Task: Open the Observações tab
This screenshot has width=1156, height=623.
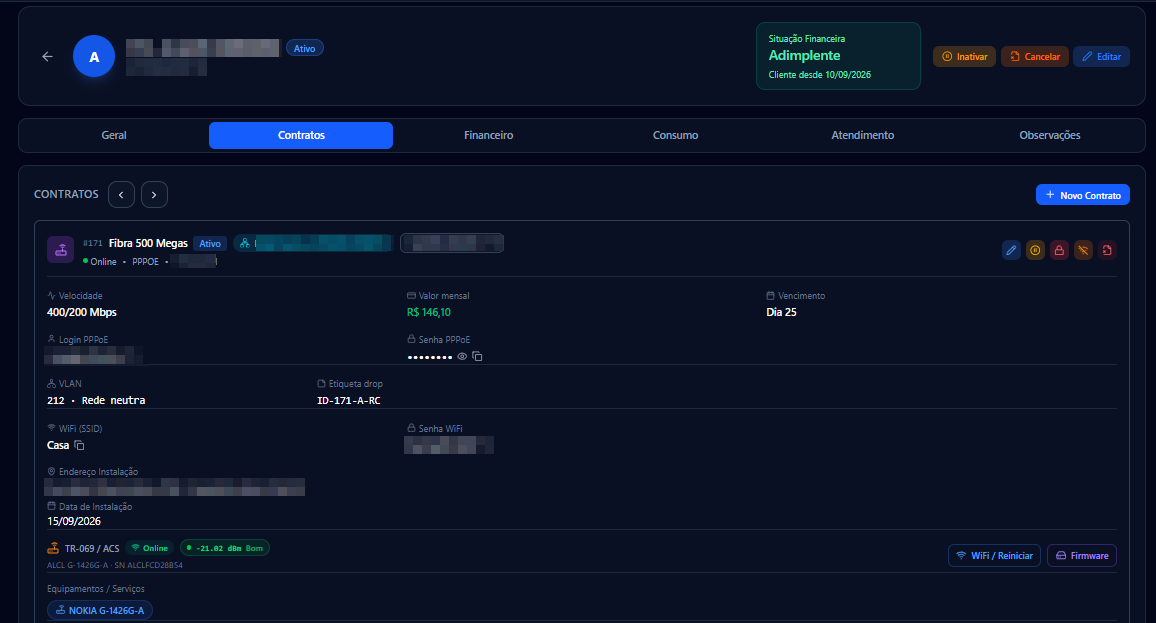Action: click(x=1050, y=136)
